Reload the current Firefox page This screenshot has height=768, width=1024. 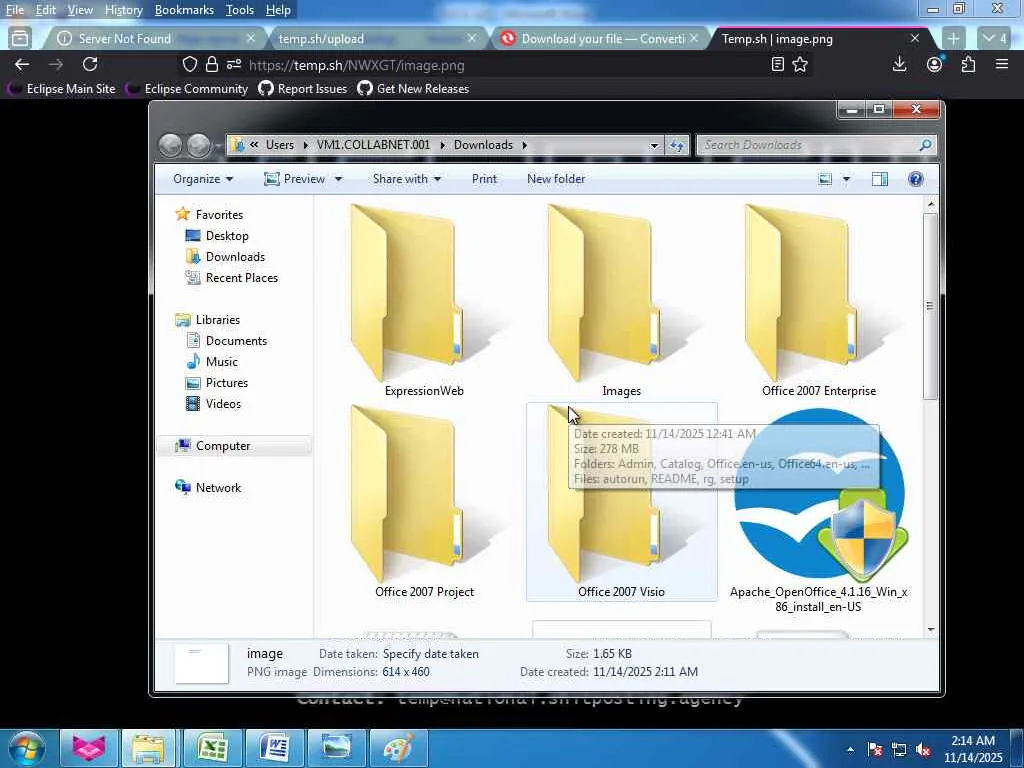90,64
